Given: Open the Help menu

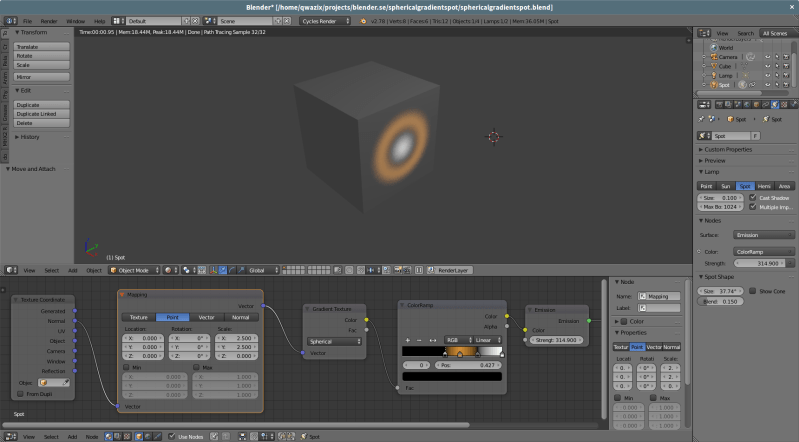Looking at the screenshot, I should (99, 21).
